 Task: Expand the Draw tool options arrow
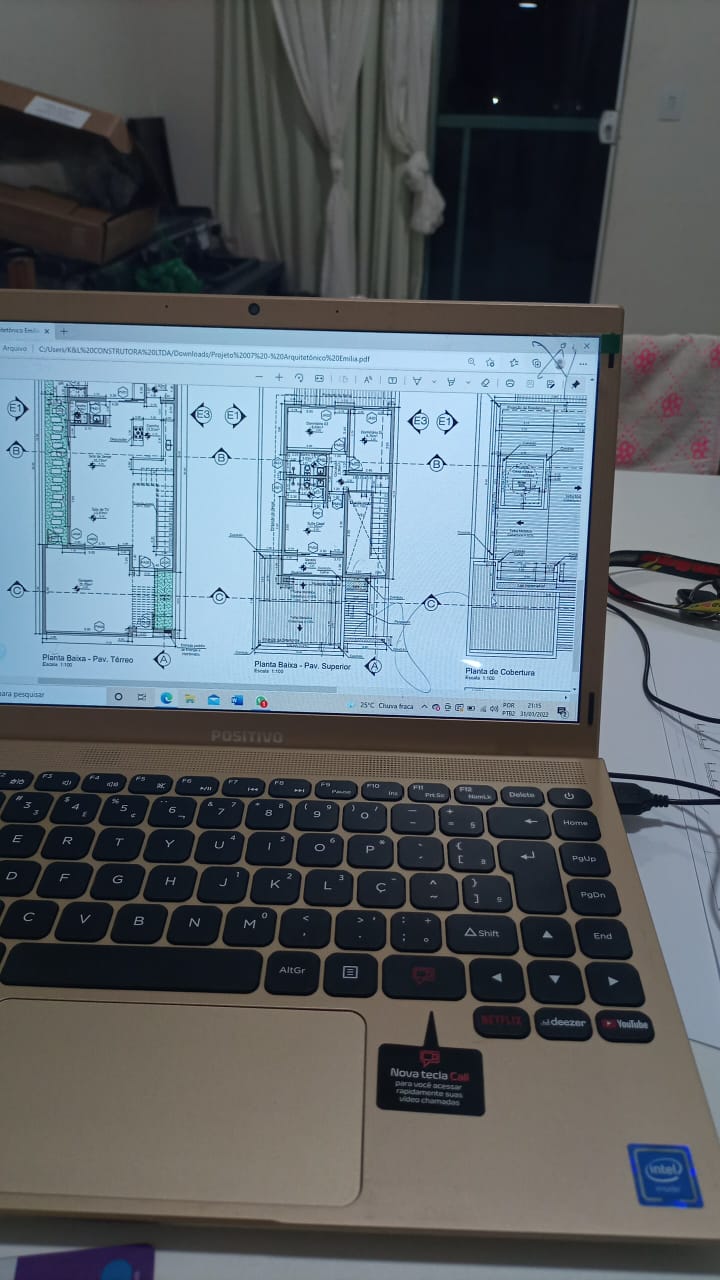[x=433, y=381]
